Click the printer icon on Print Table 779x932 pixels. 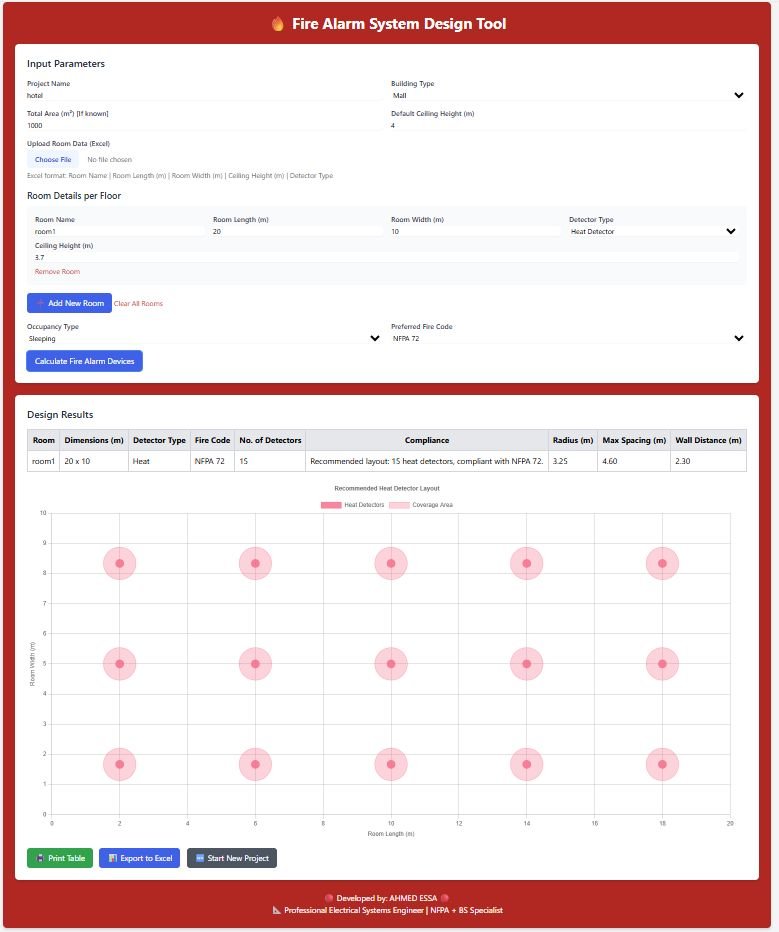40,858
